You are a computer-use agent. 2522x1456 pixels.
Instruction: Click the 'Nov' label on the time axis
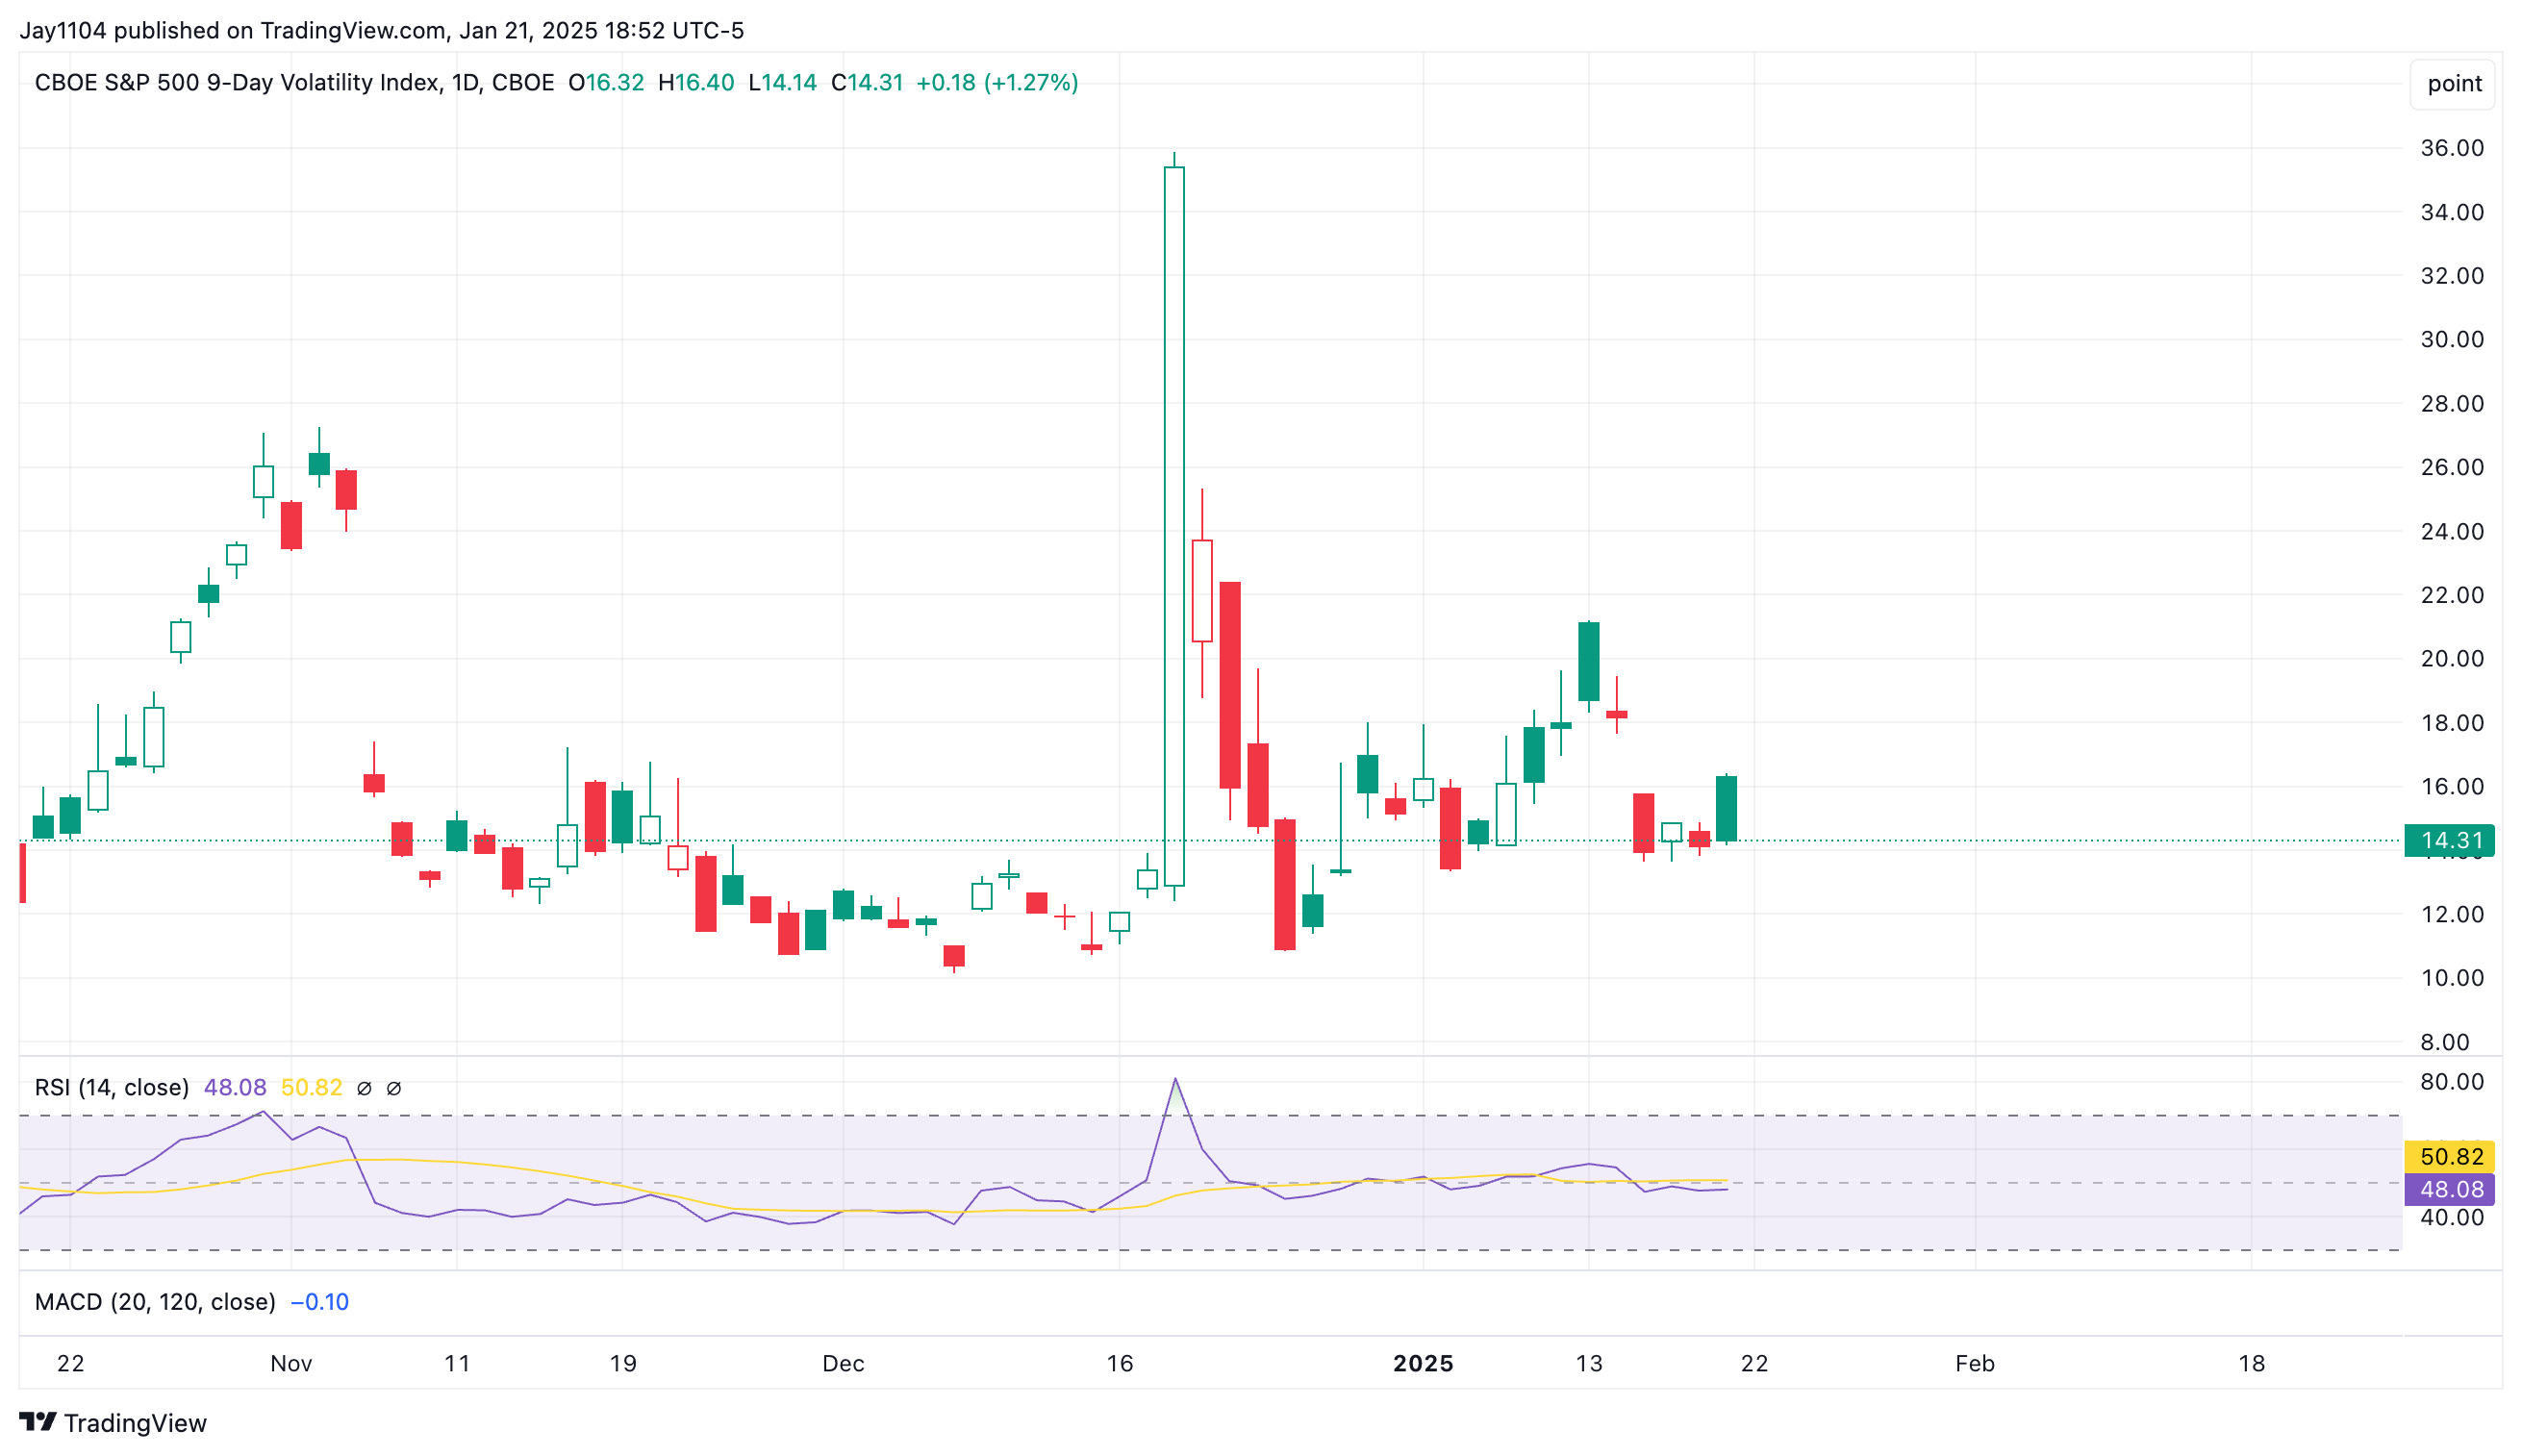[291, 1363]
